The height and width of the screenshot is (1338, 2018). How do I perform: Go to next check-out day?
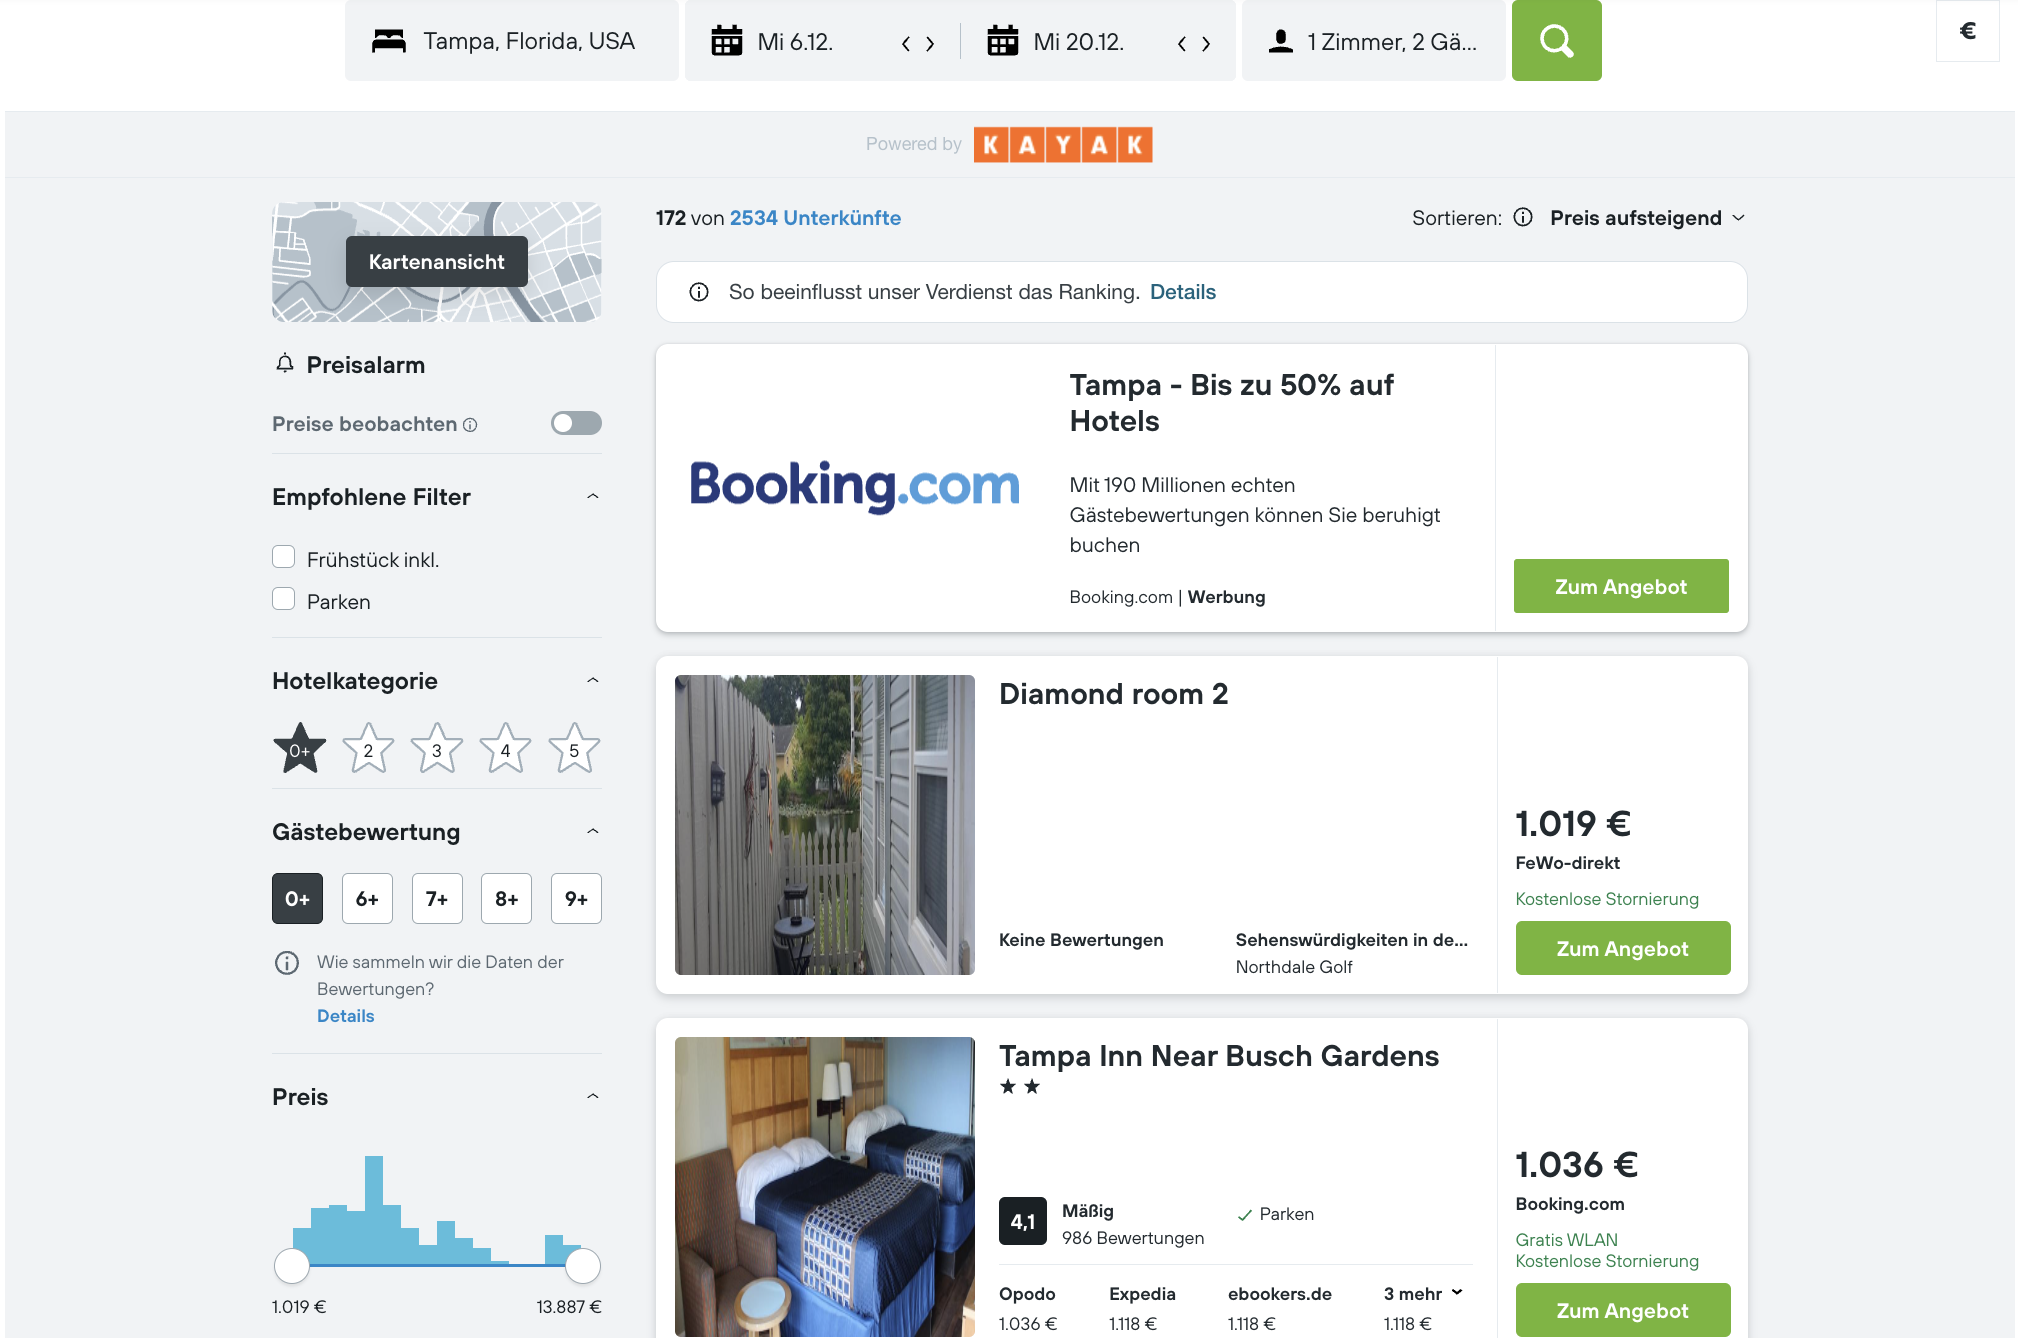pos(1206,43)
